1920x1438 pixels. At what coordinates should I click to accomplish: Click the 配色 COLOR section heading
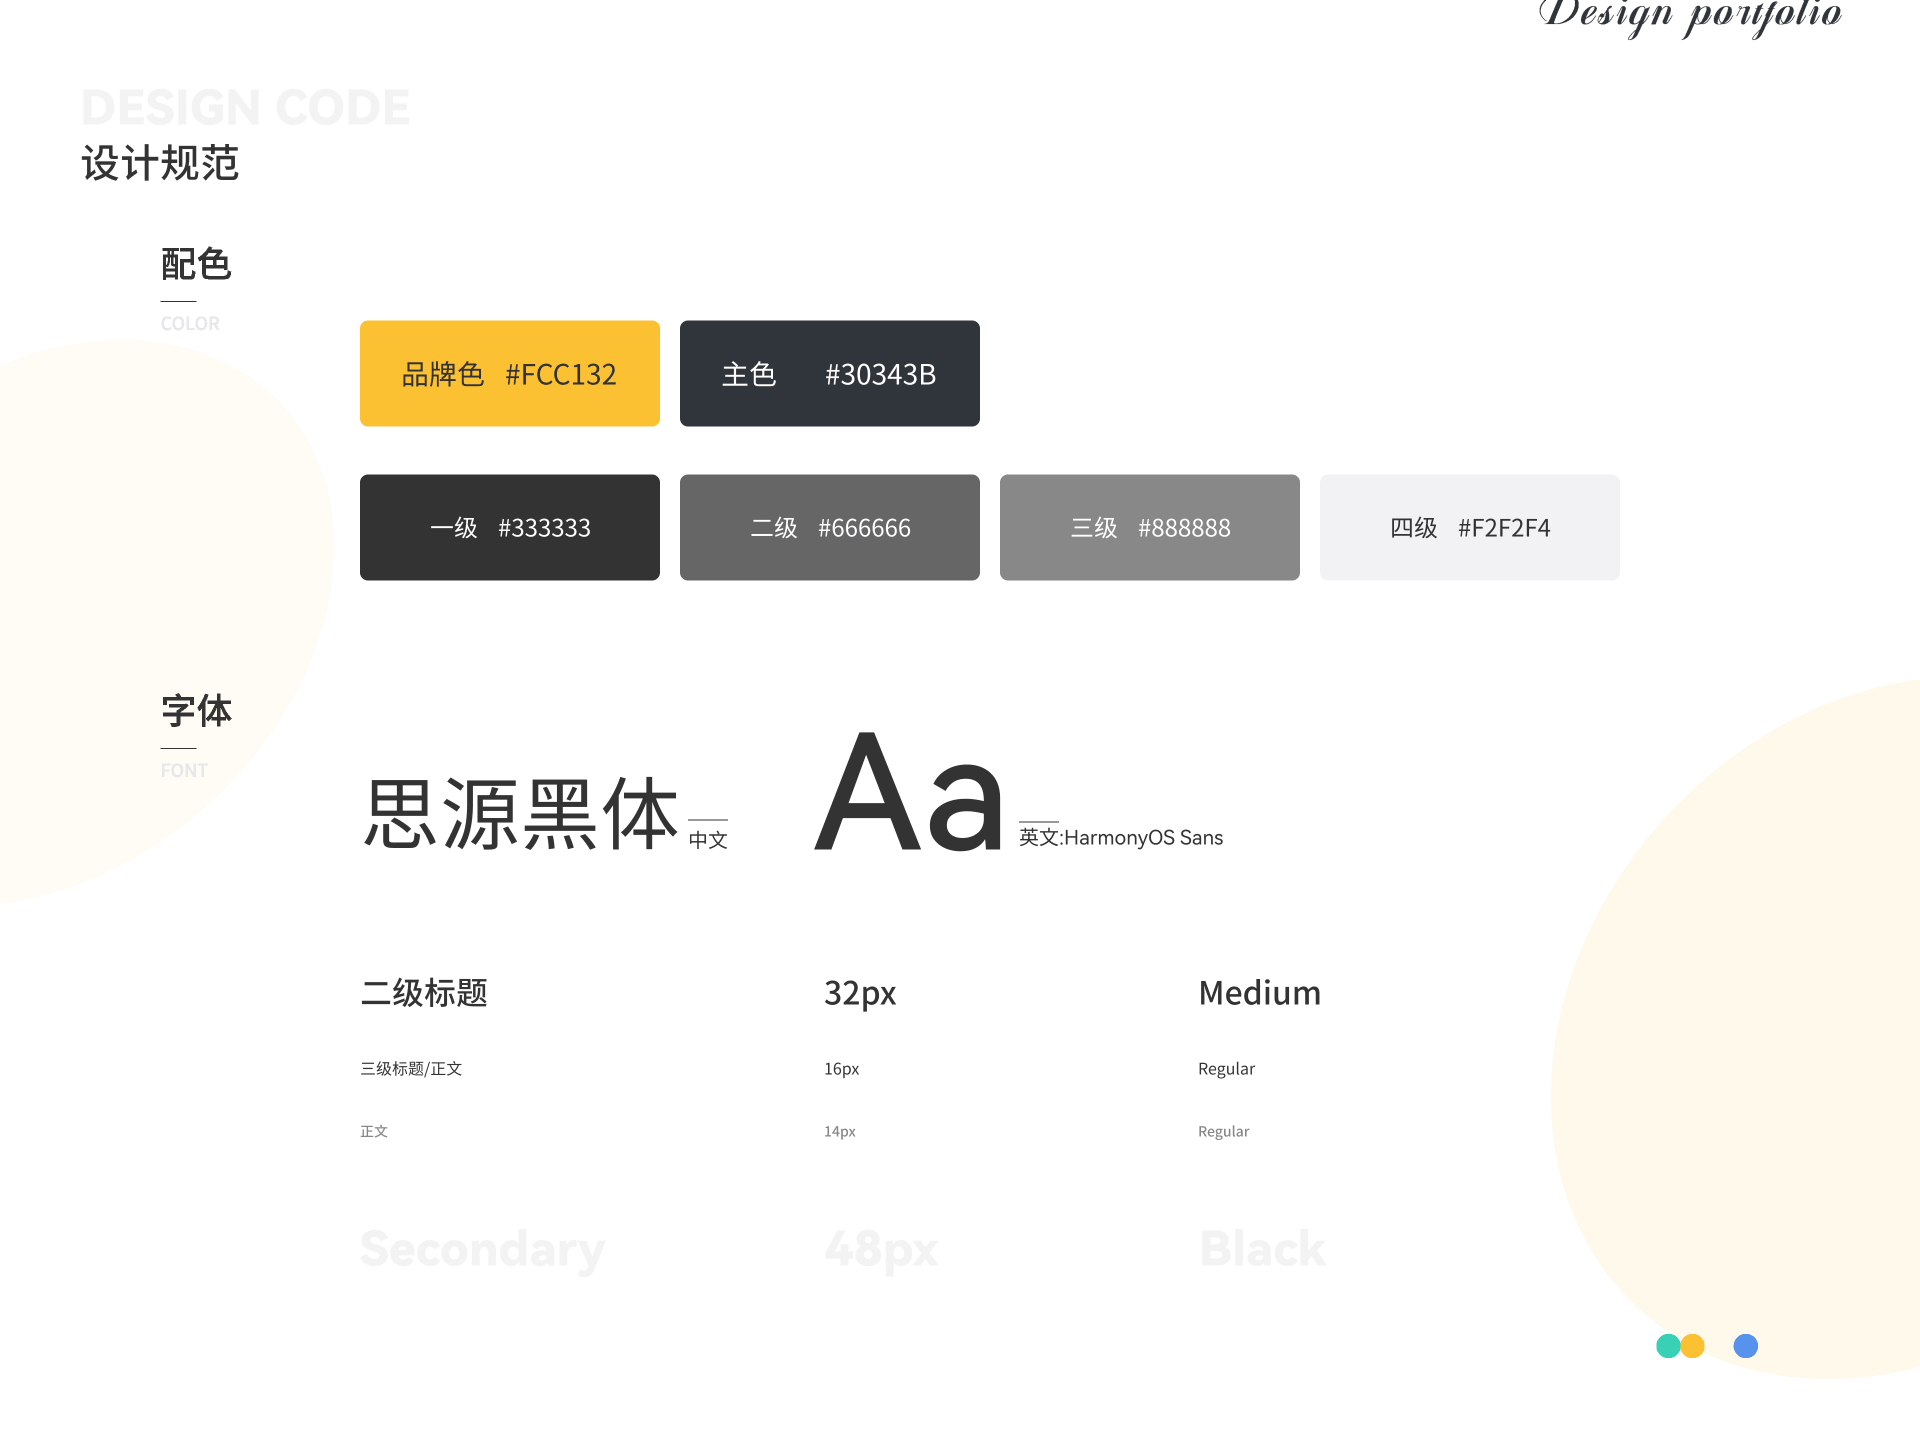[x=195, y=265]
